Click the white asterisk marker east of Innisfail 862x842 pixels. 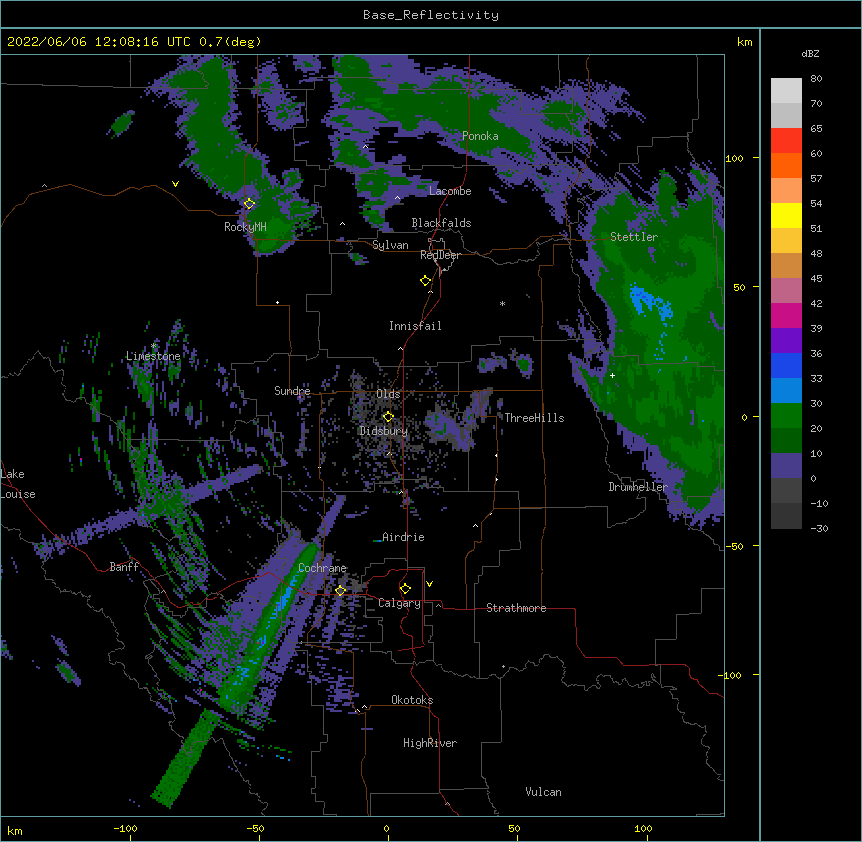[502, 303]
